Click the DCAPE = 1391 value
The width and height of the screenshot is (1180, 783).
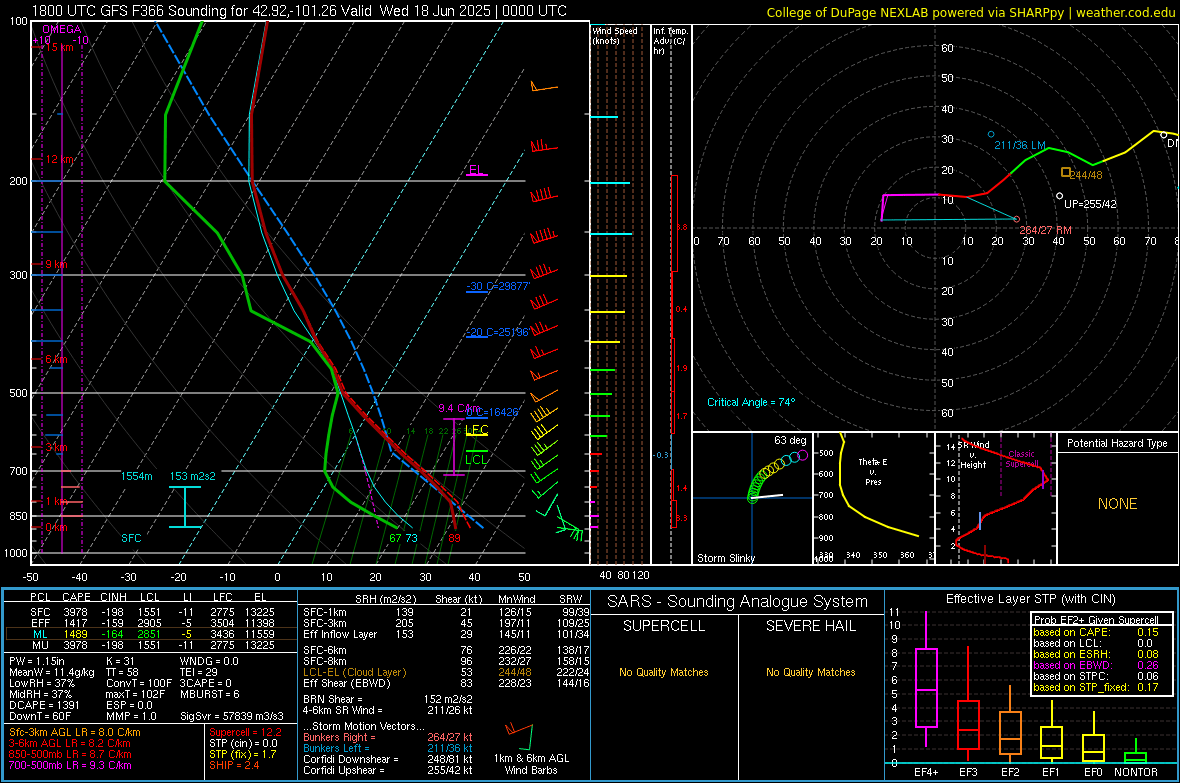(x=44, y=705)
